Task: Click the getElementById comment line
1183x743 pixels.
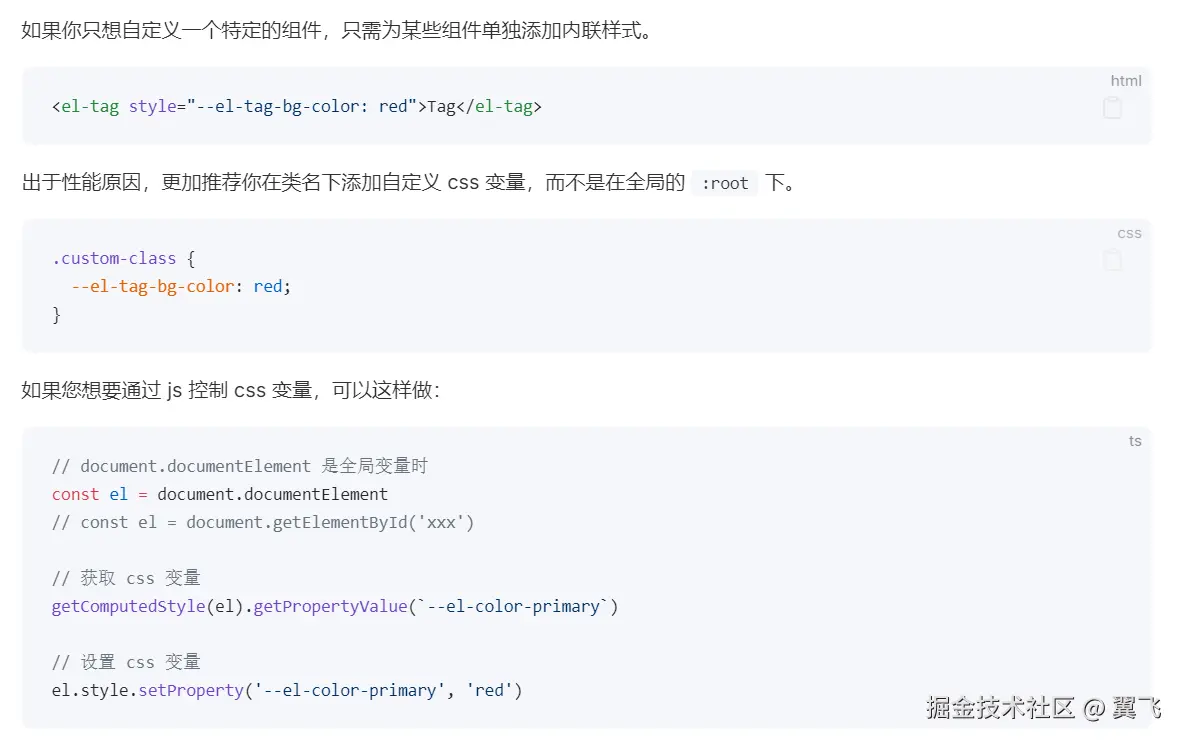Action: 262,522
